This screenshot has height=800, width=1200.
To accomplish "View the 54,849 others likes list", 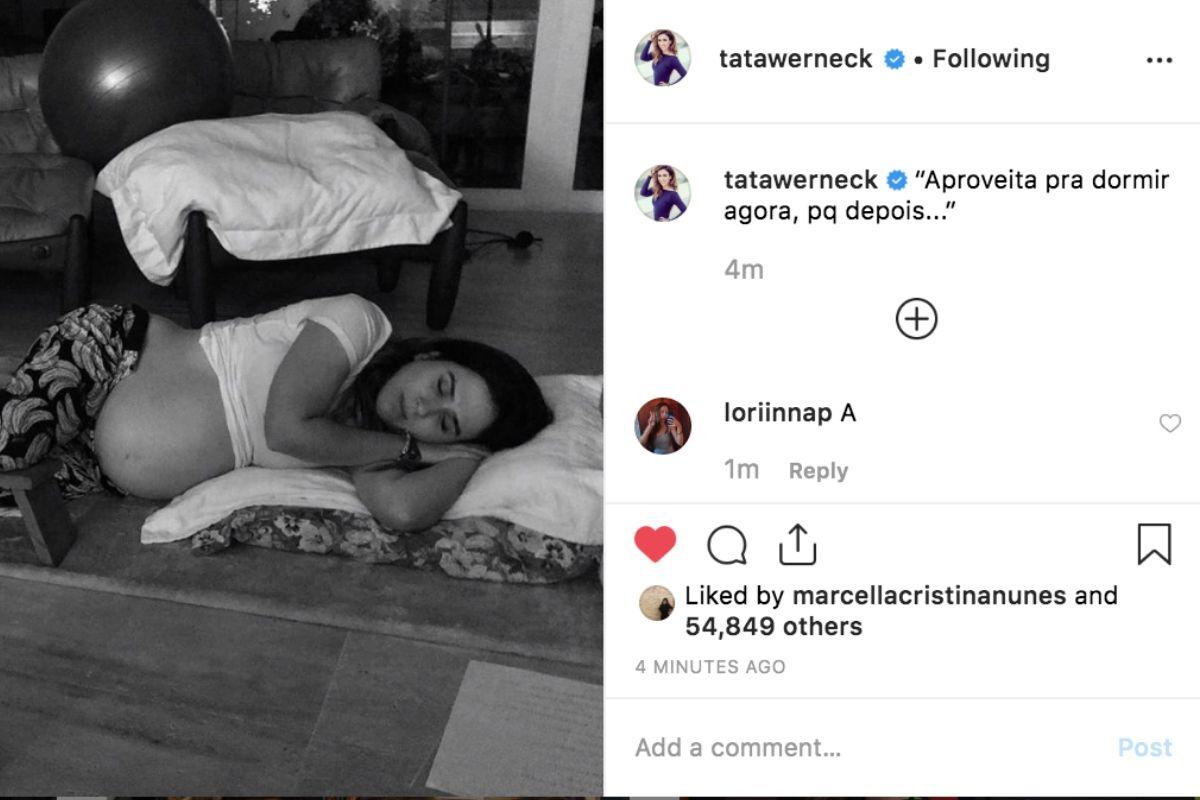I will point(773,627).
